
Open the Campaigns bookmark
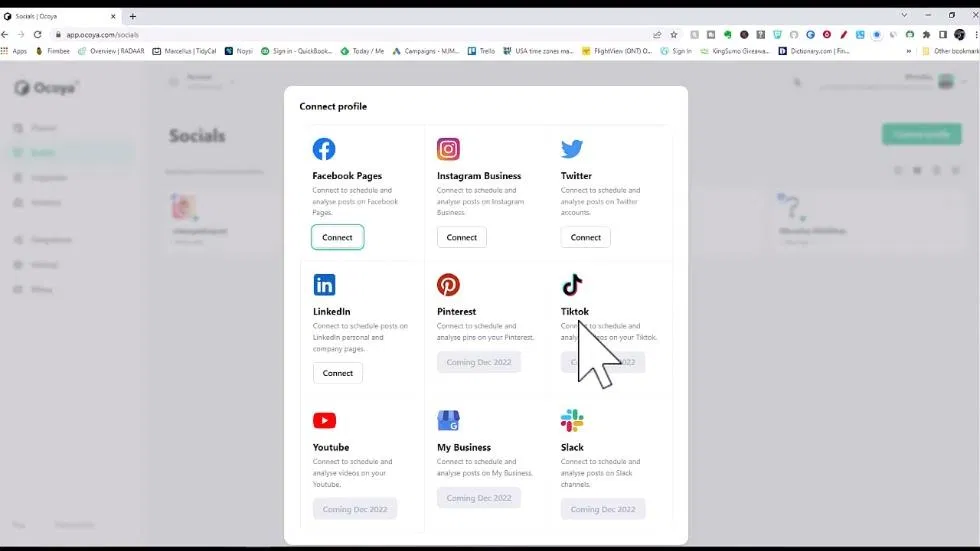pyautogui.click(x=426, y=51)
